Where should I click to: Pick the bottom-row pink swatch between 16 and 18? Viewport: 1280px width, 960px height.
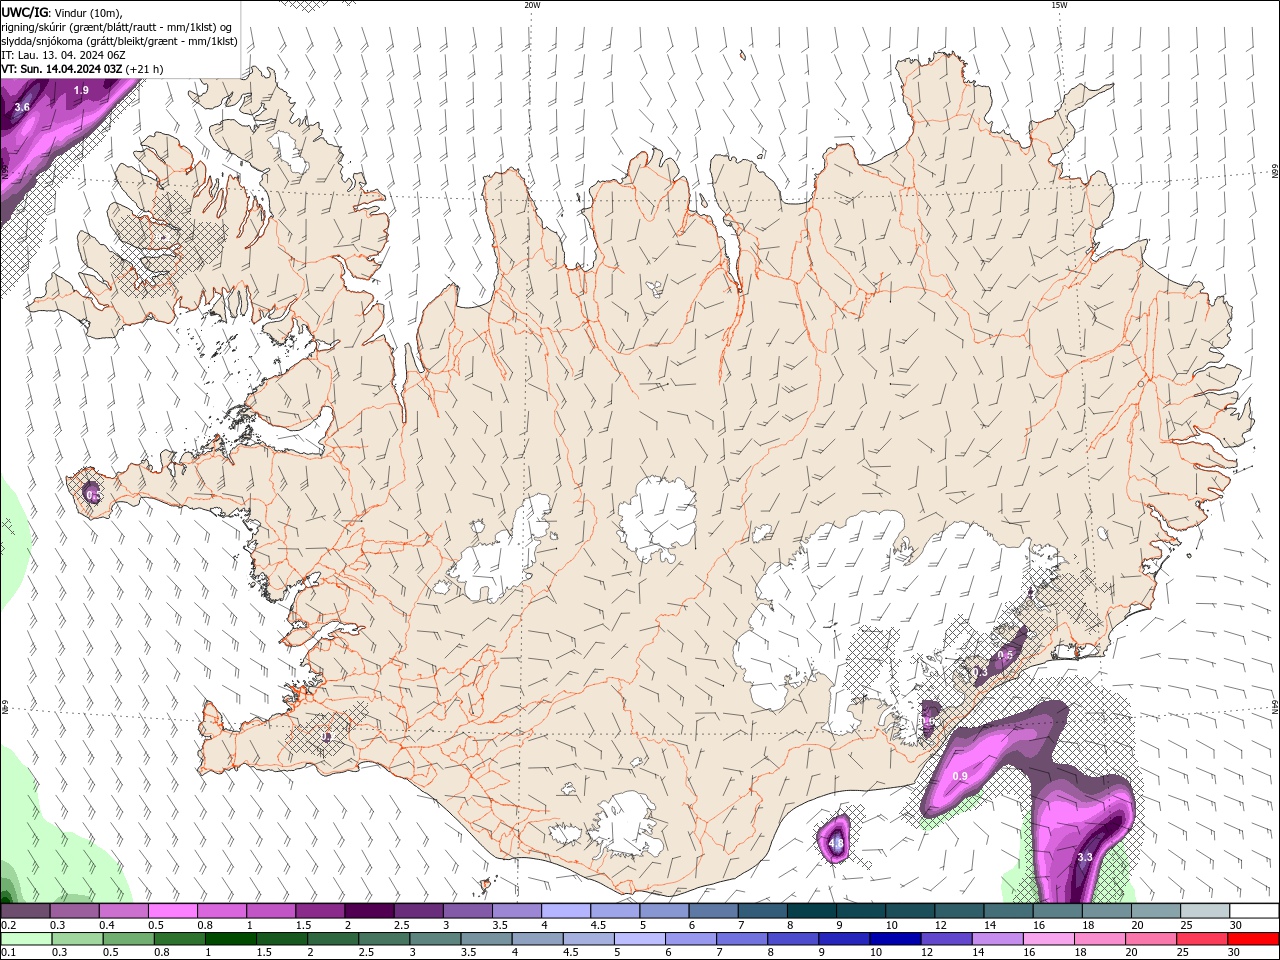click(x=1049, y=939)
